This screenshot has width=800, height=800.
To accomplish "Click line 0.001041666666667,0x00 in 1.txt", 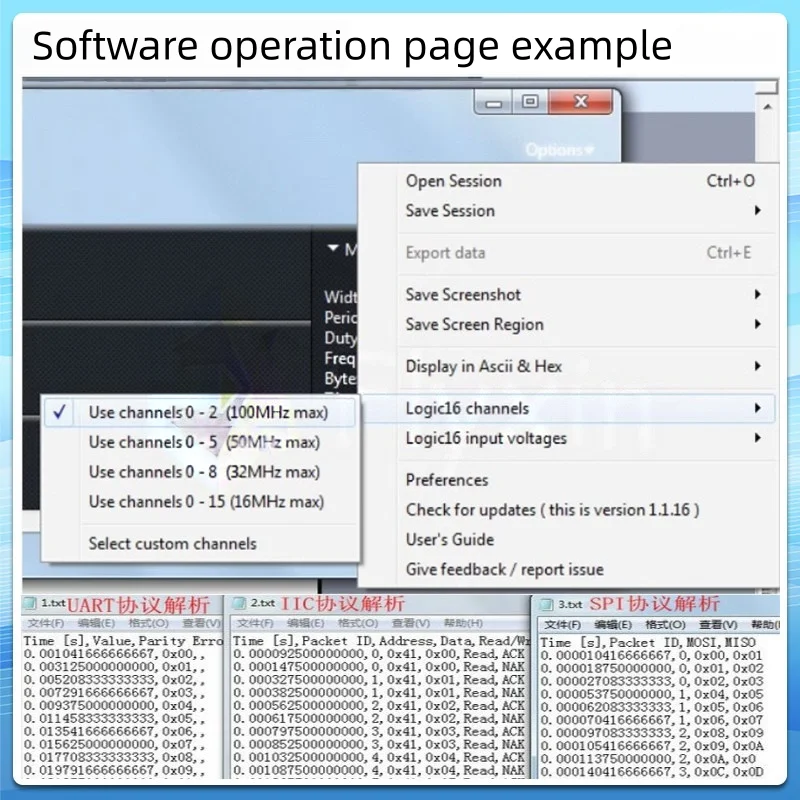I will [x=114, y=654].
